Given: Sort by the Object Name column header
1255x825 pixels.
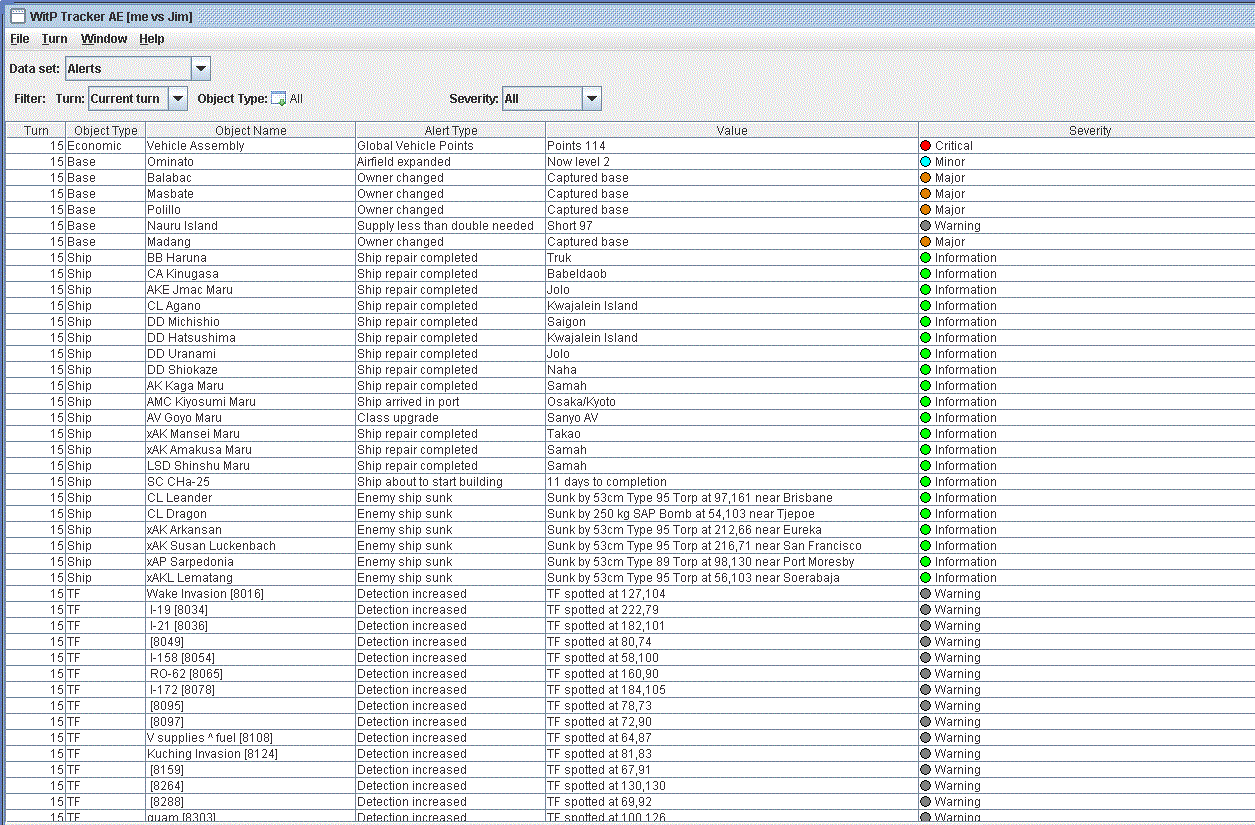Looking at the screenshot, I should point(250,130).
